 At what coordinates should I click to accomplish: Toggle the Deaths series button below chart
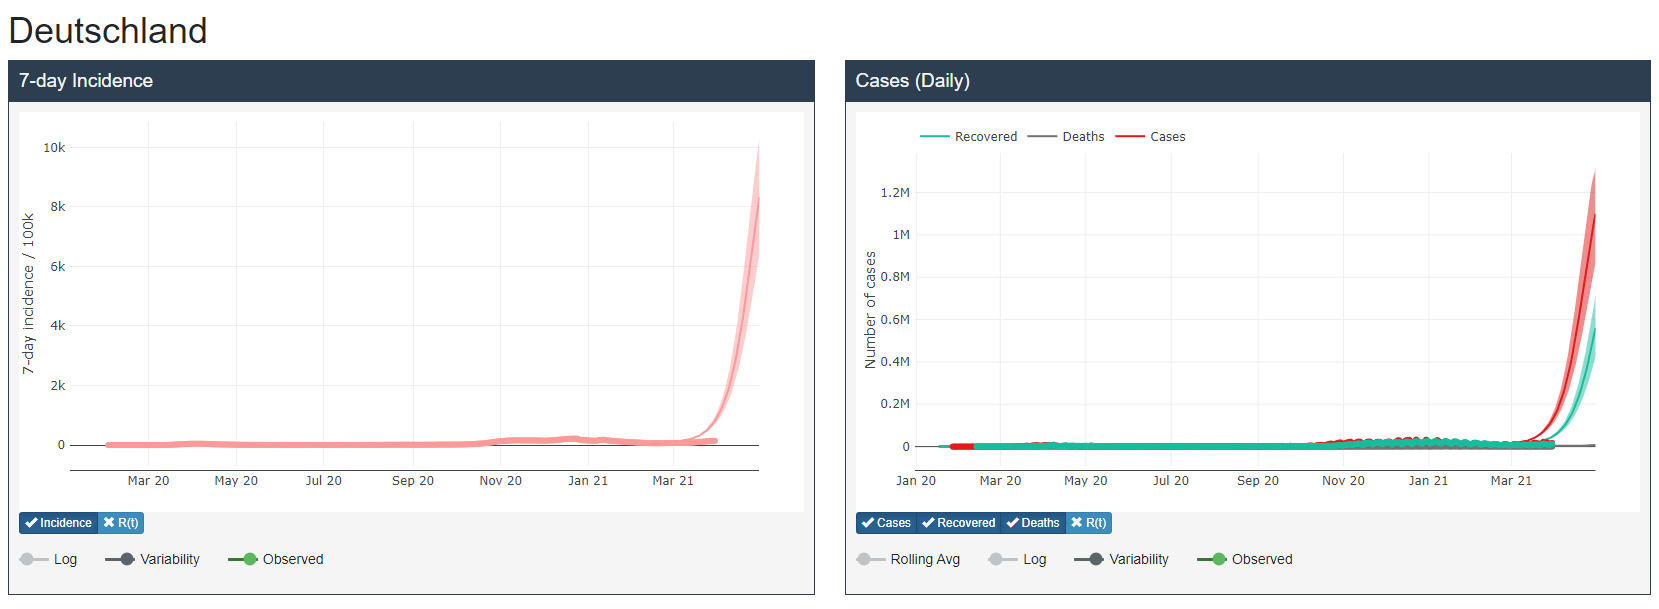(1033, 523)
